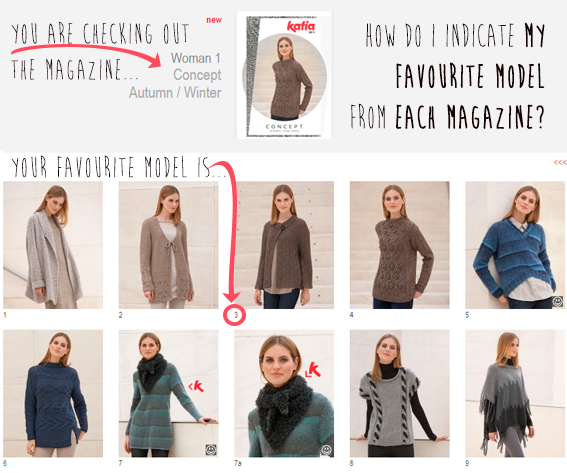This screenshot has height=473, width=567.
Task: Click number 5 label under blue sweater
Action: [467, 315]
